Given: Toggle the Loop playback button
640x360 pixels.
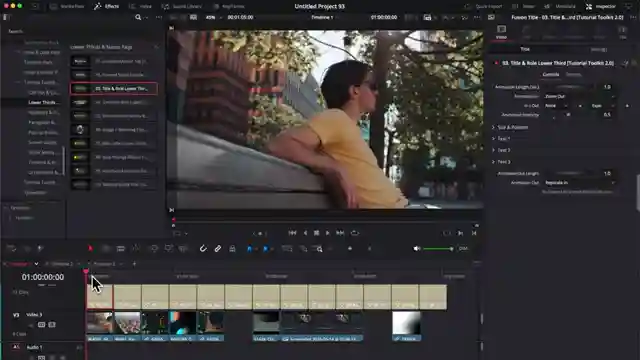Looking at the screenshot, I should pyautogui.click(x=355, y=233).
